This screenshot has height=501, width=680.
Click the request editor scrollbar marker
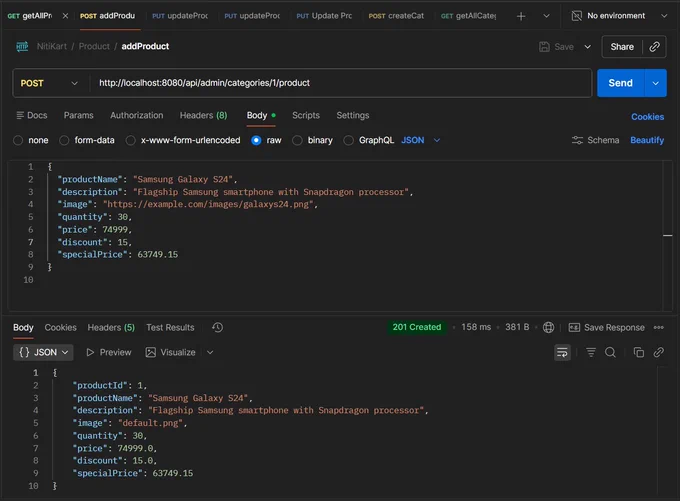coord(667,236)
